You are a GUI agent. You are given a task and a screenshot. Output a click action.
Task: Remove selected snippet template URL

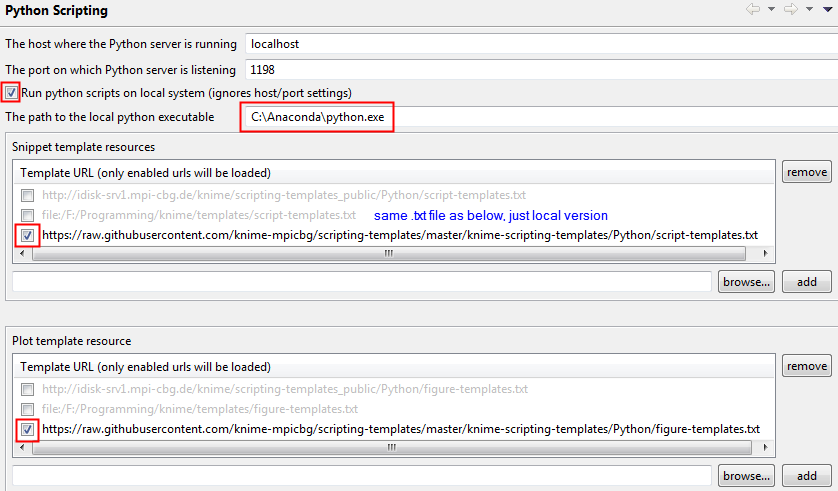pos(806,172)
